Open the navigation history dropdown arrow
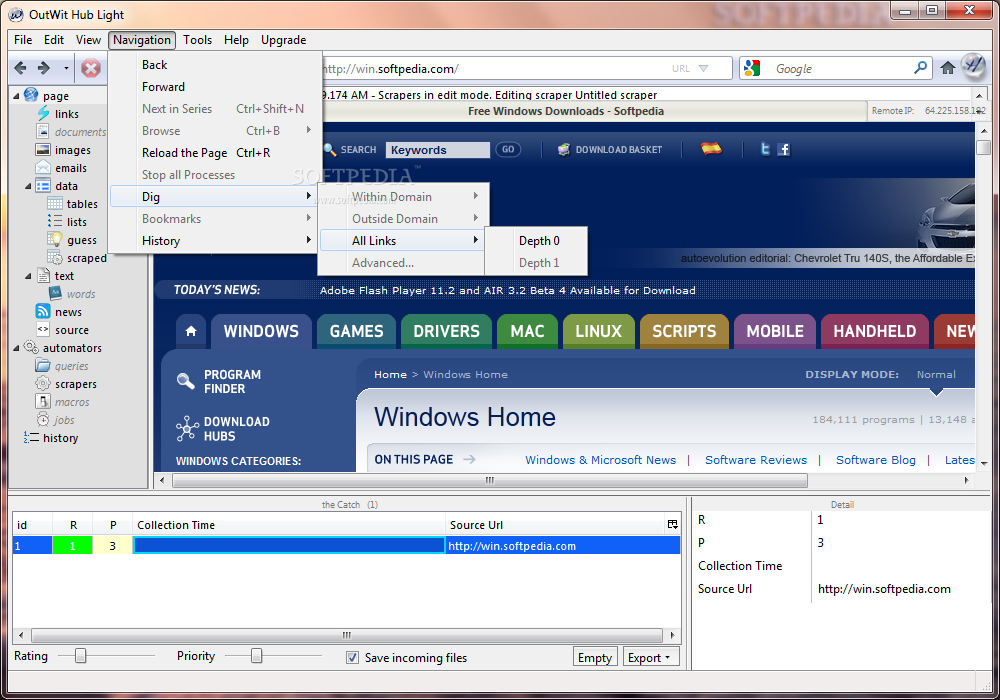1000x700 pixels. (66, 68)
